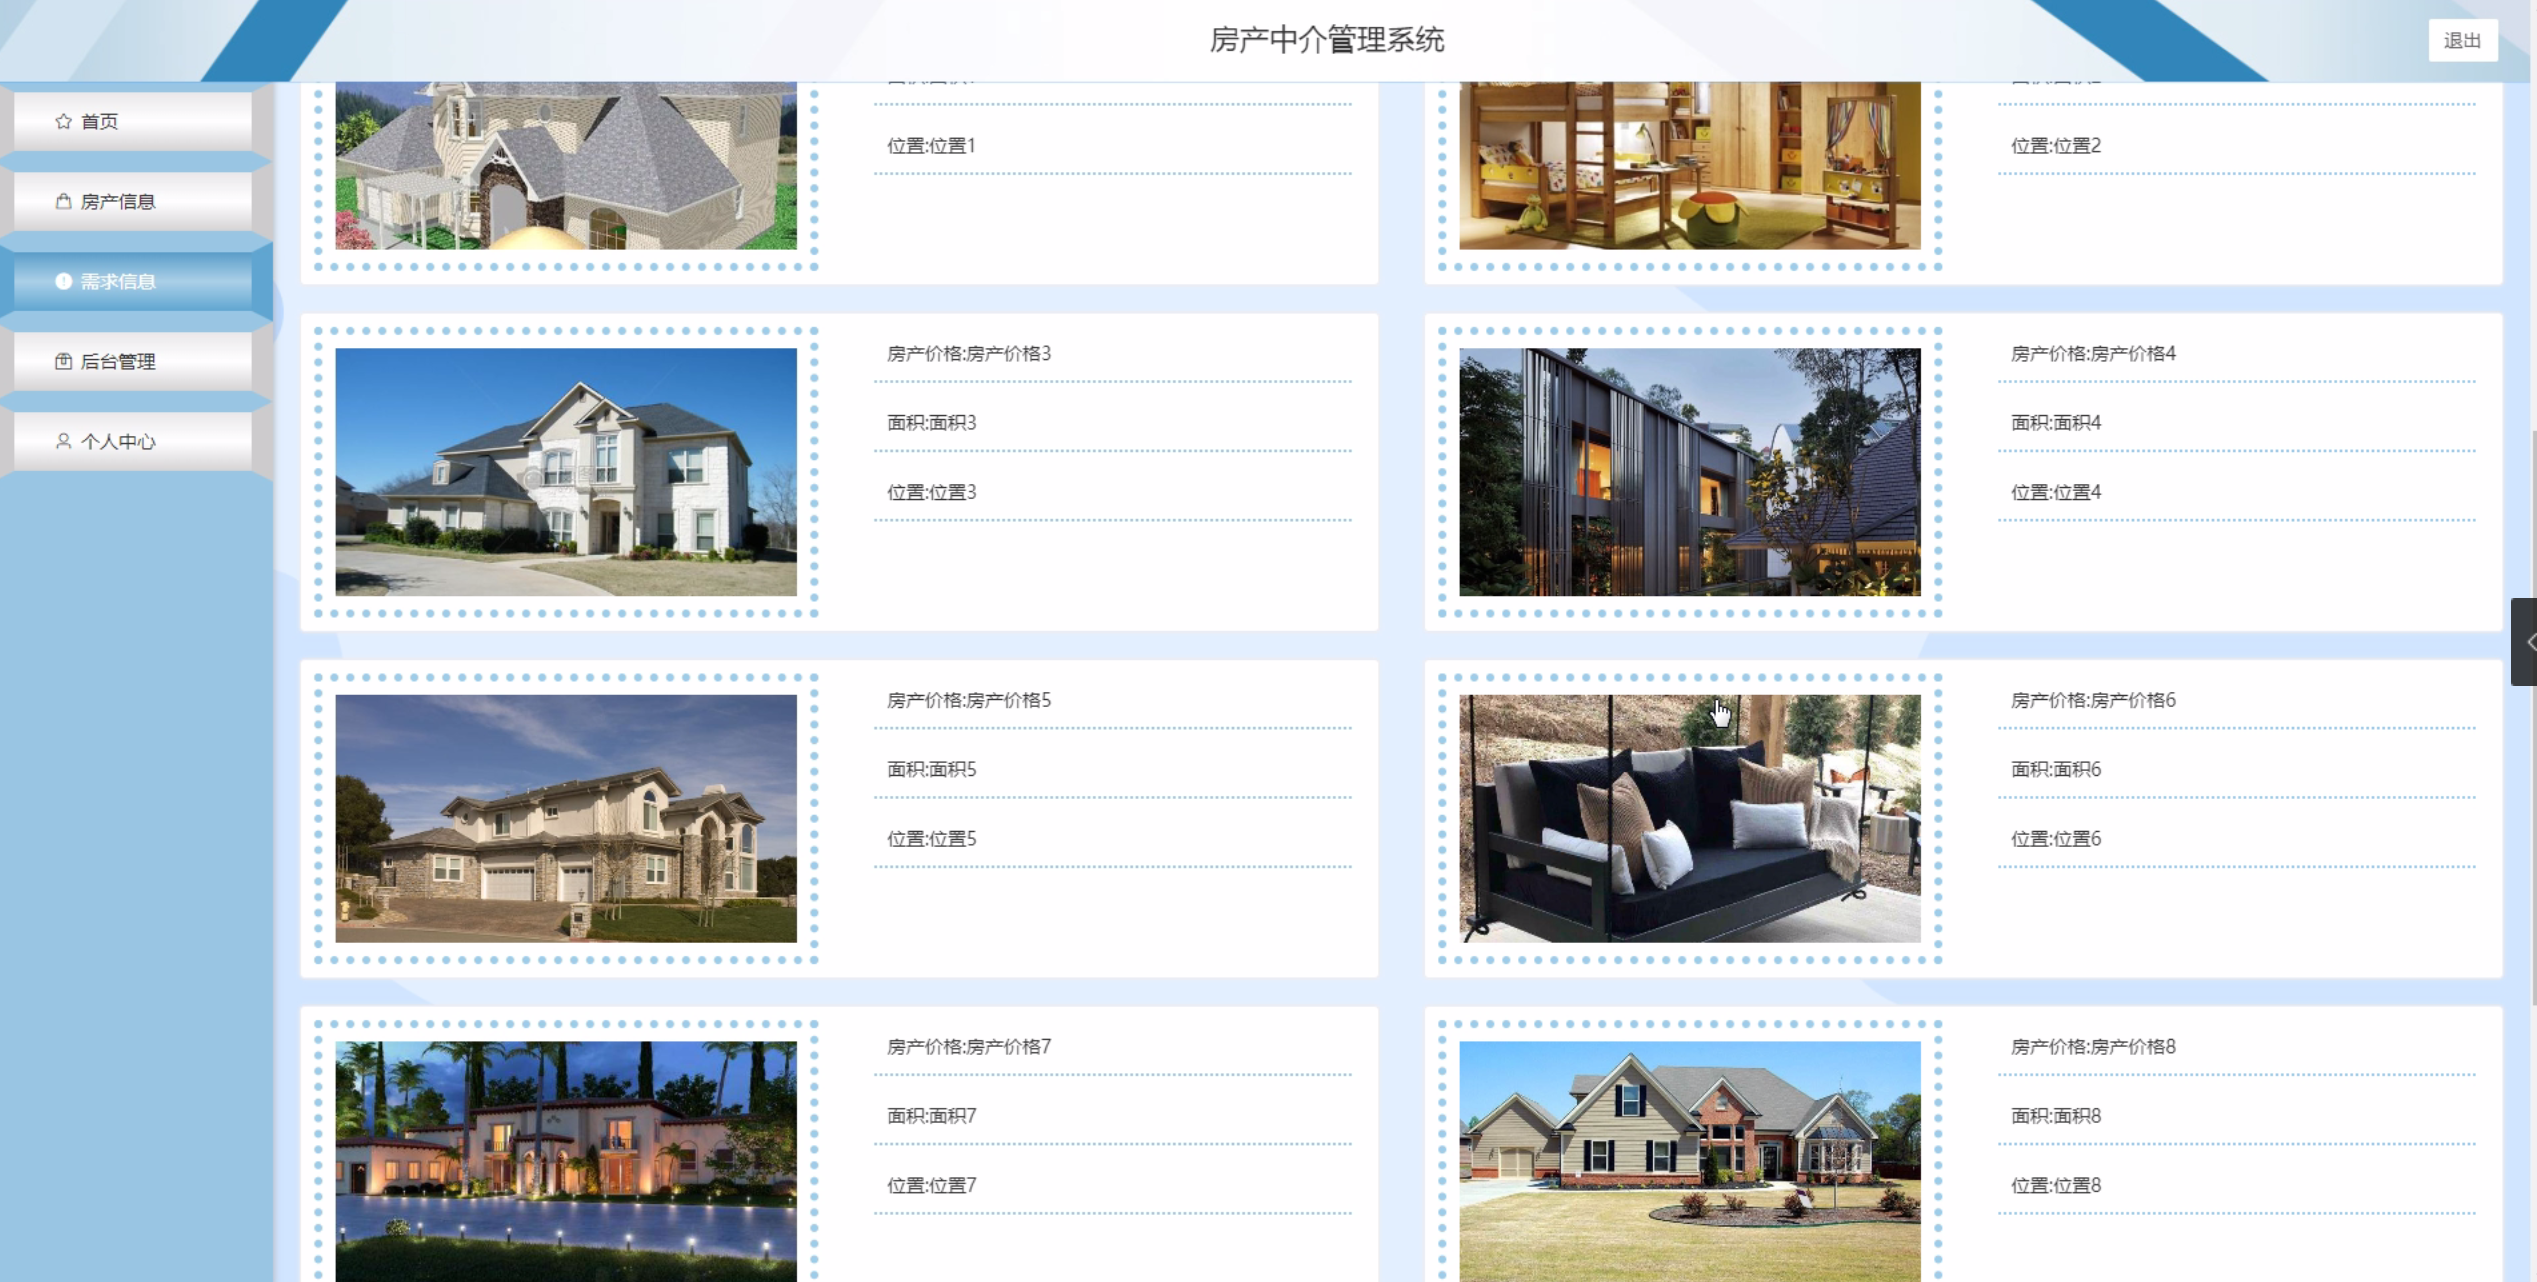The height and width of the screenshot is (1282, 2537).
Task: Click the 退出 logout button
Action: click(2461, 41)
